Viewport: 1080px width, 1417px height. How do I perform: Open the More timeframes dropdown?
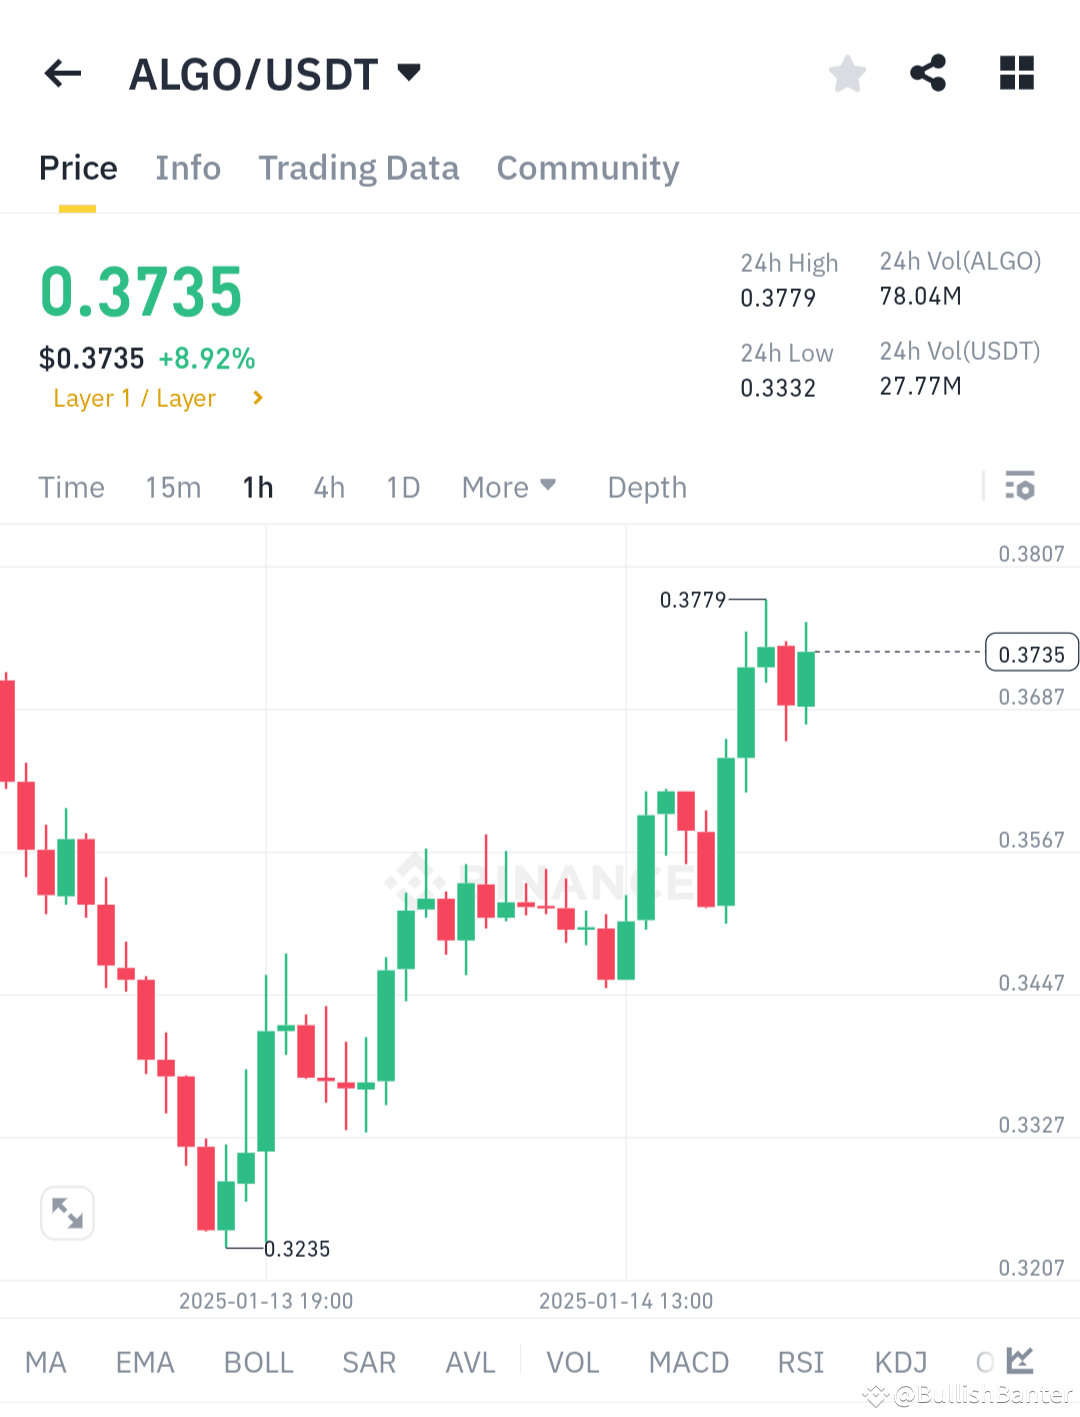pyautogui.click(x=508, y=487)
